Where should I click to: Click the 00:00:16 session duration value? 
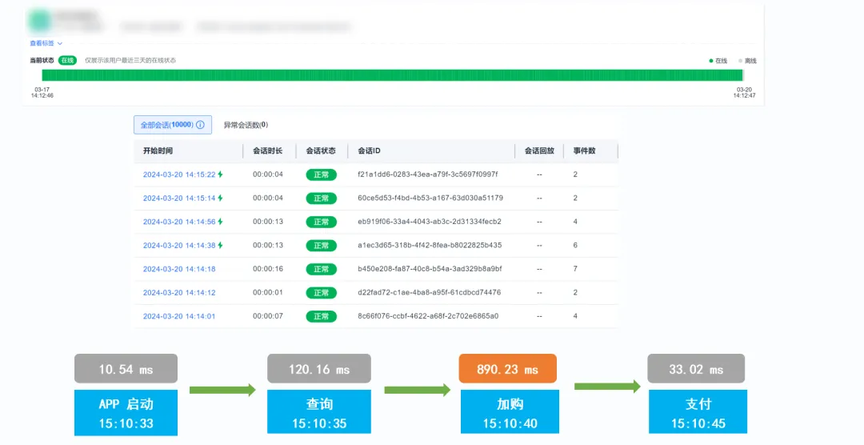click(268, 269)
